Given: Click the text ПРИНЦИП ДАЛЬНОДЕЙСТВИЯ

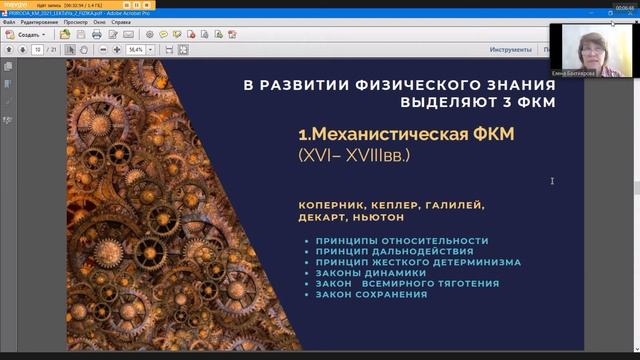Looking at the screenshot, I should pos(395,251).
